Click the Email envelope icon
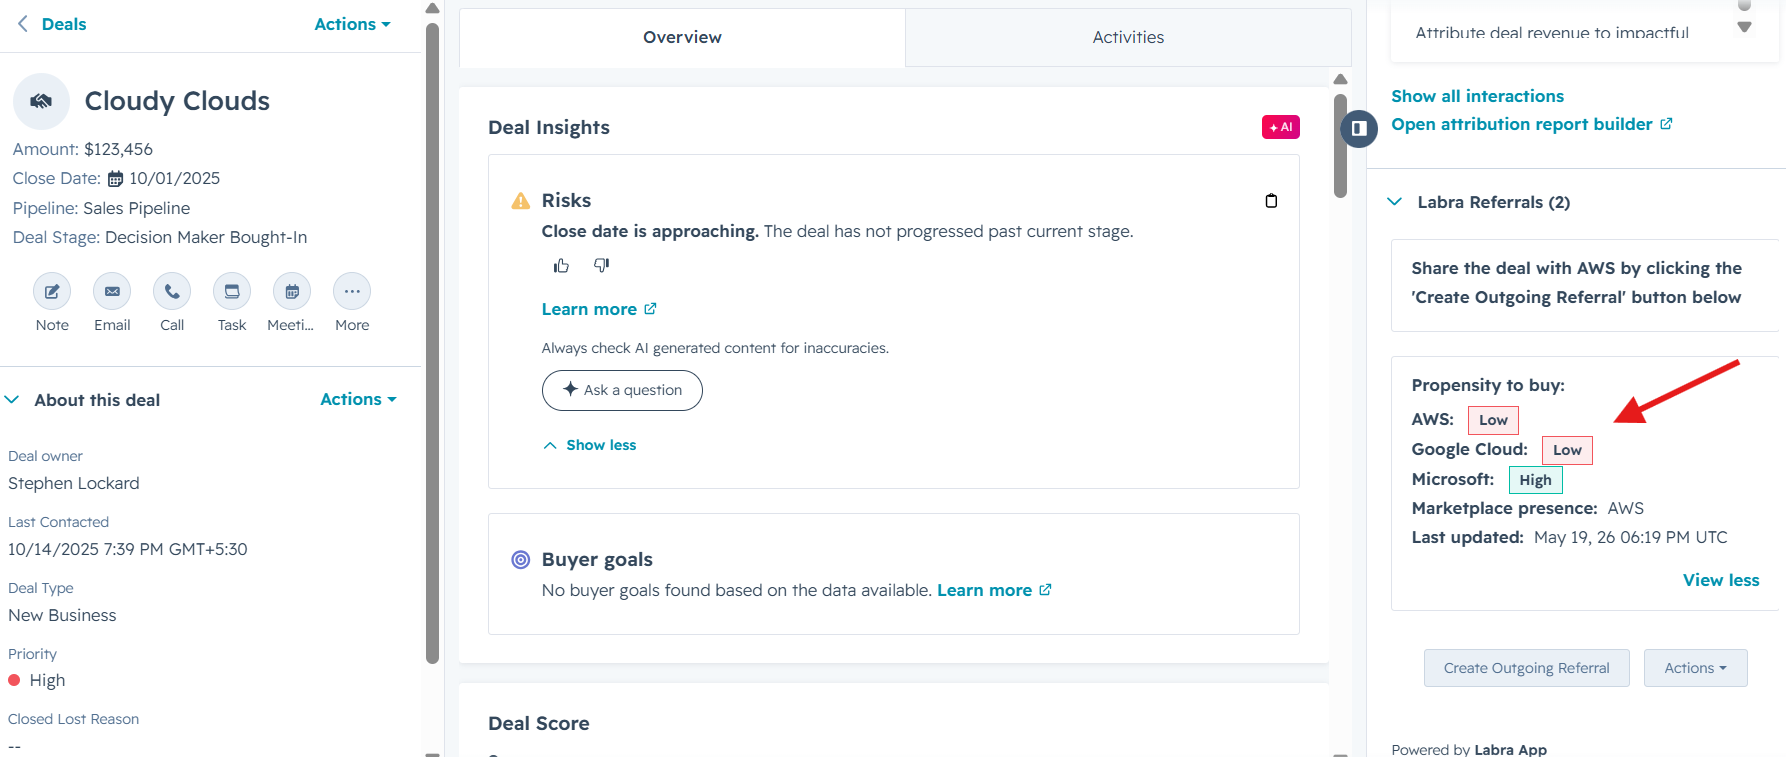Viewport: 1786px width, 757px height. [x=112, y=292]
